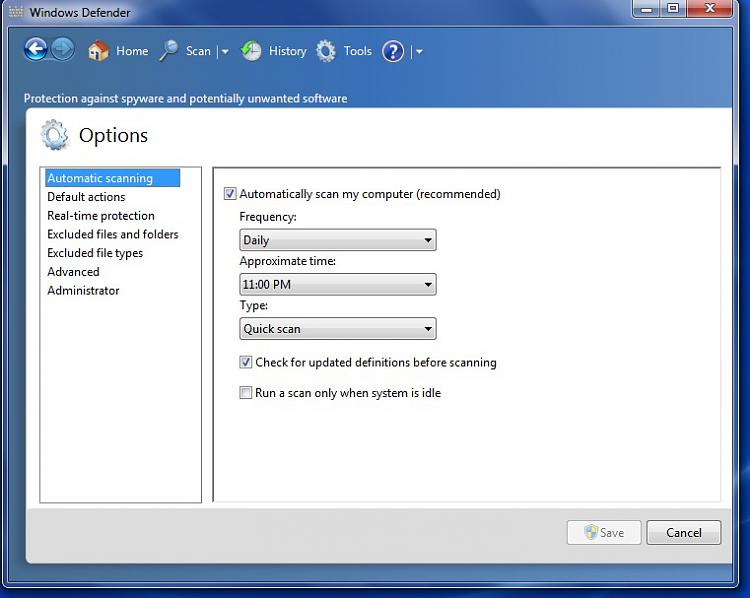This screenshot has width=750, height=598.
Task: Open the History text label
Action: pyautogui.click(x=287, y=51)
